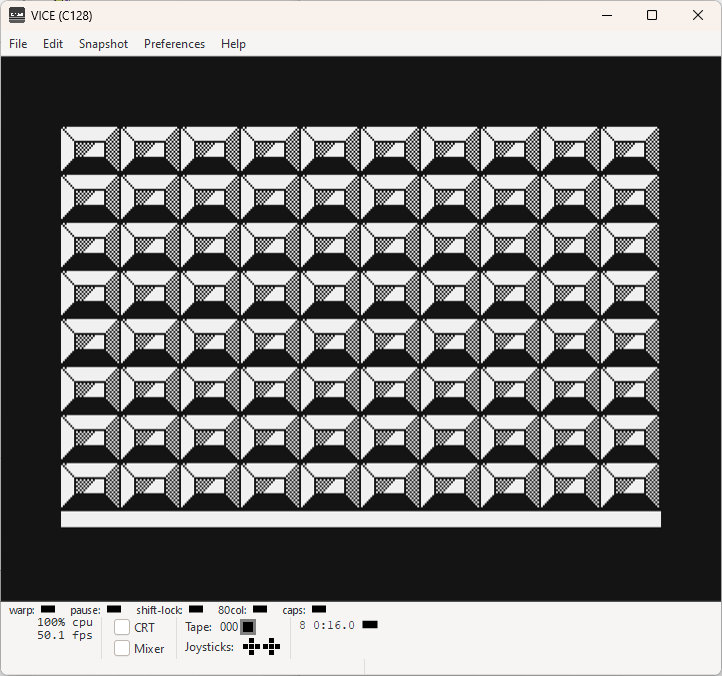Viewport: 722px width, 676px height.
Task: Open the Edit menu
Action: (52, 44)
